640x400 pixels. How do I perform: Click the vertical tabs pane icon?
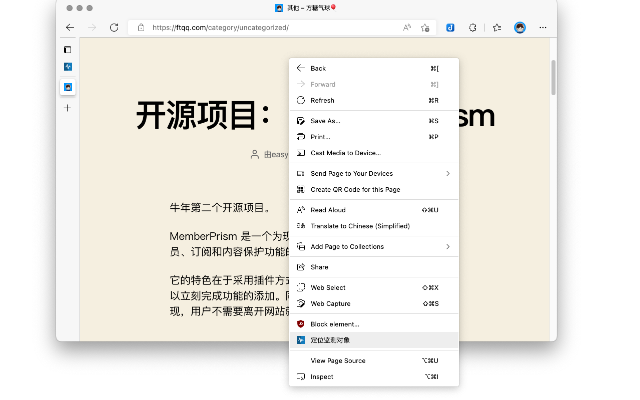68,48
